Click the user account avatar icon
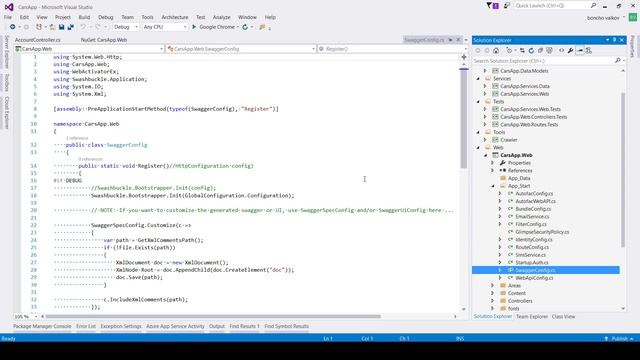 [633, 18]
